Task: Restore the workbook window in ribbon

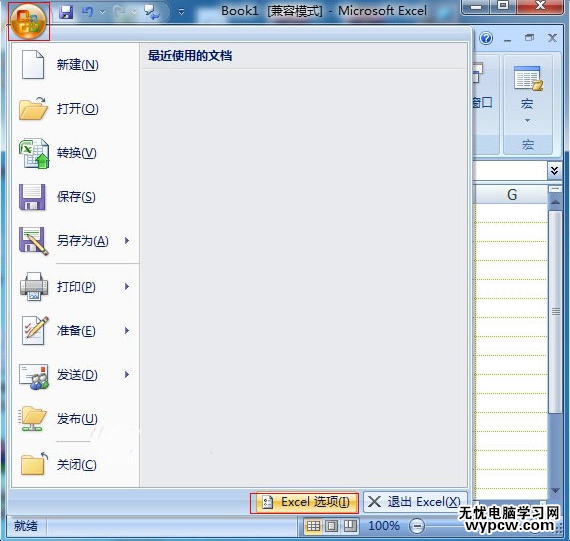Action: [530, 37]
